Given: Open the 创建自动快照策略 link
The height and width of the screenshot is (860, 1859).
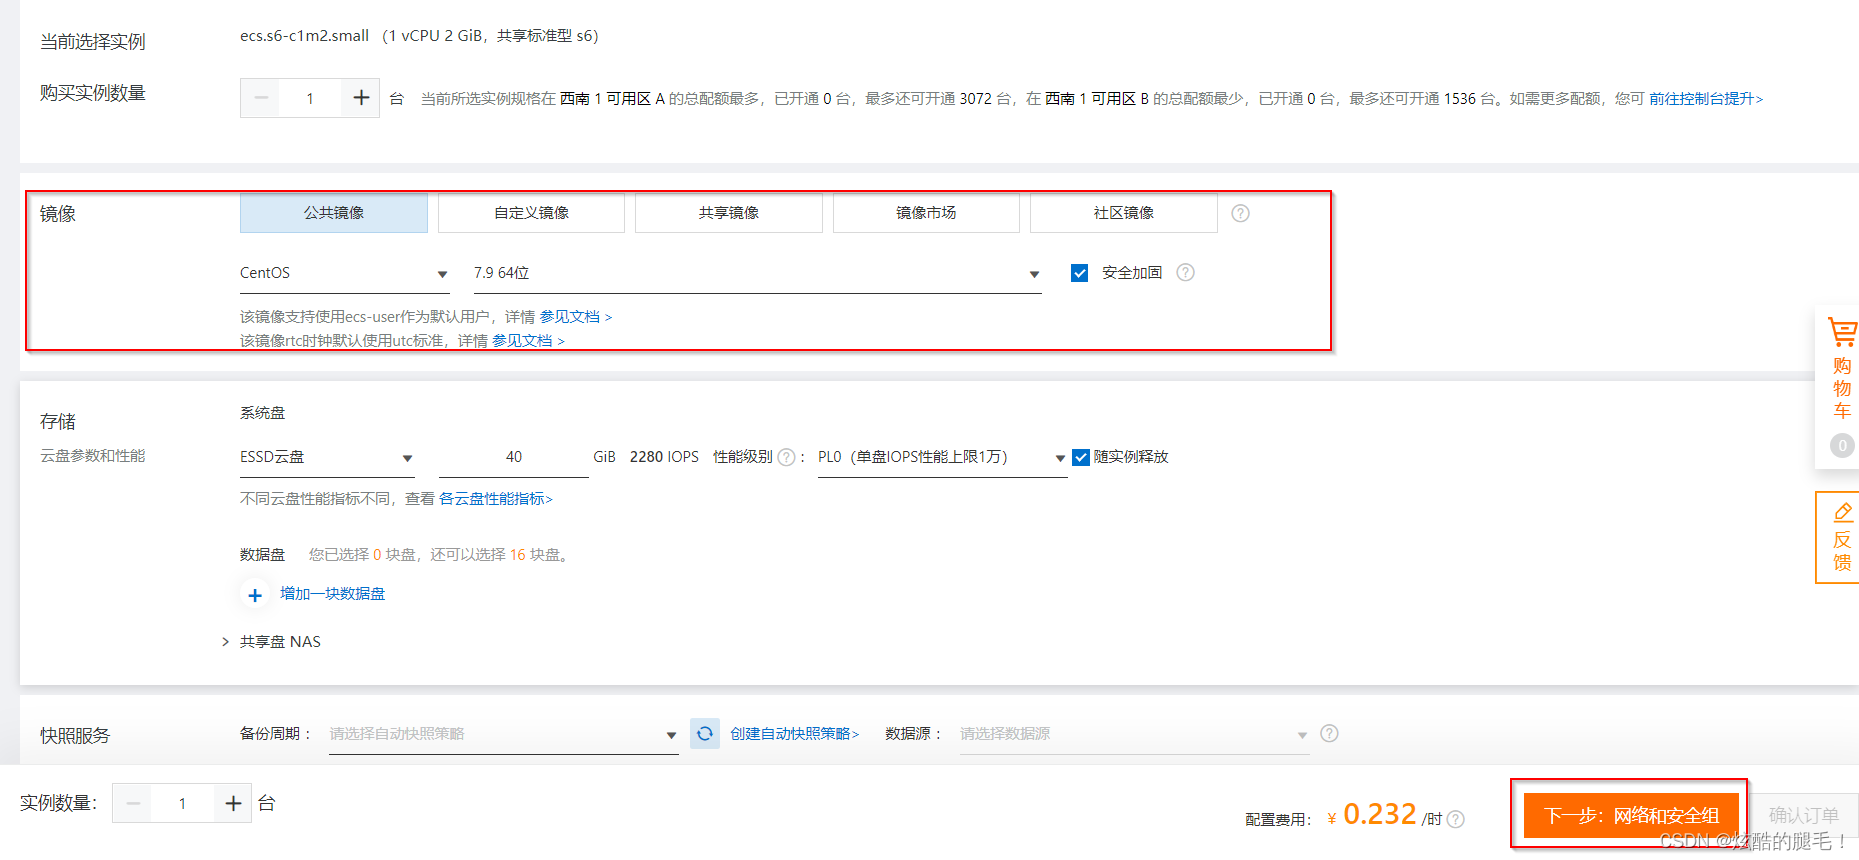Looking at the screenshot, I should coord(795,734).
